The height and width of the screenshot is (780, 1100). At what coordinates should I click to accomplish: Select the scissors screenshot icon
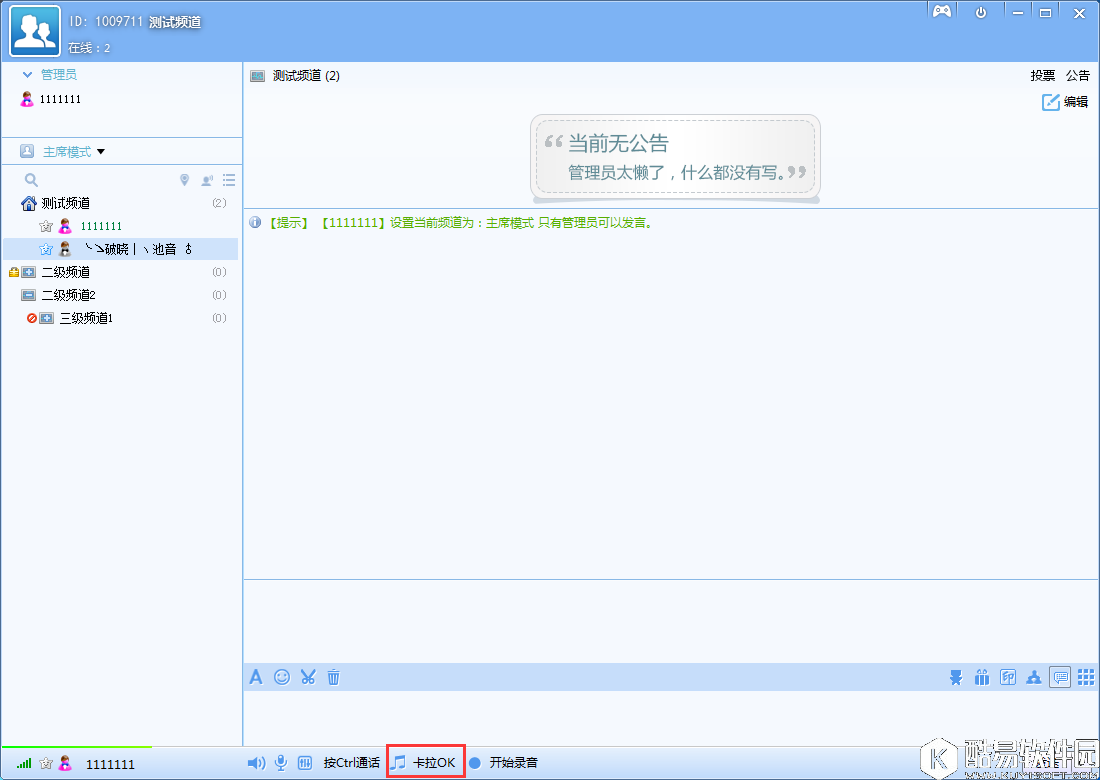click(307, 677)
